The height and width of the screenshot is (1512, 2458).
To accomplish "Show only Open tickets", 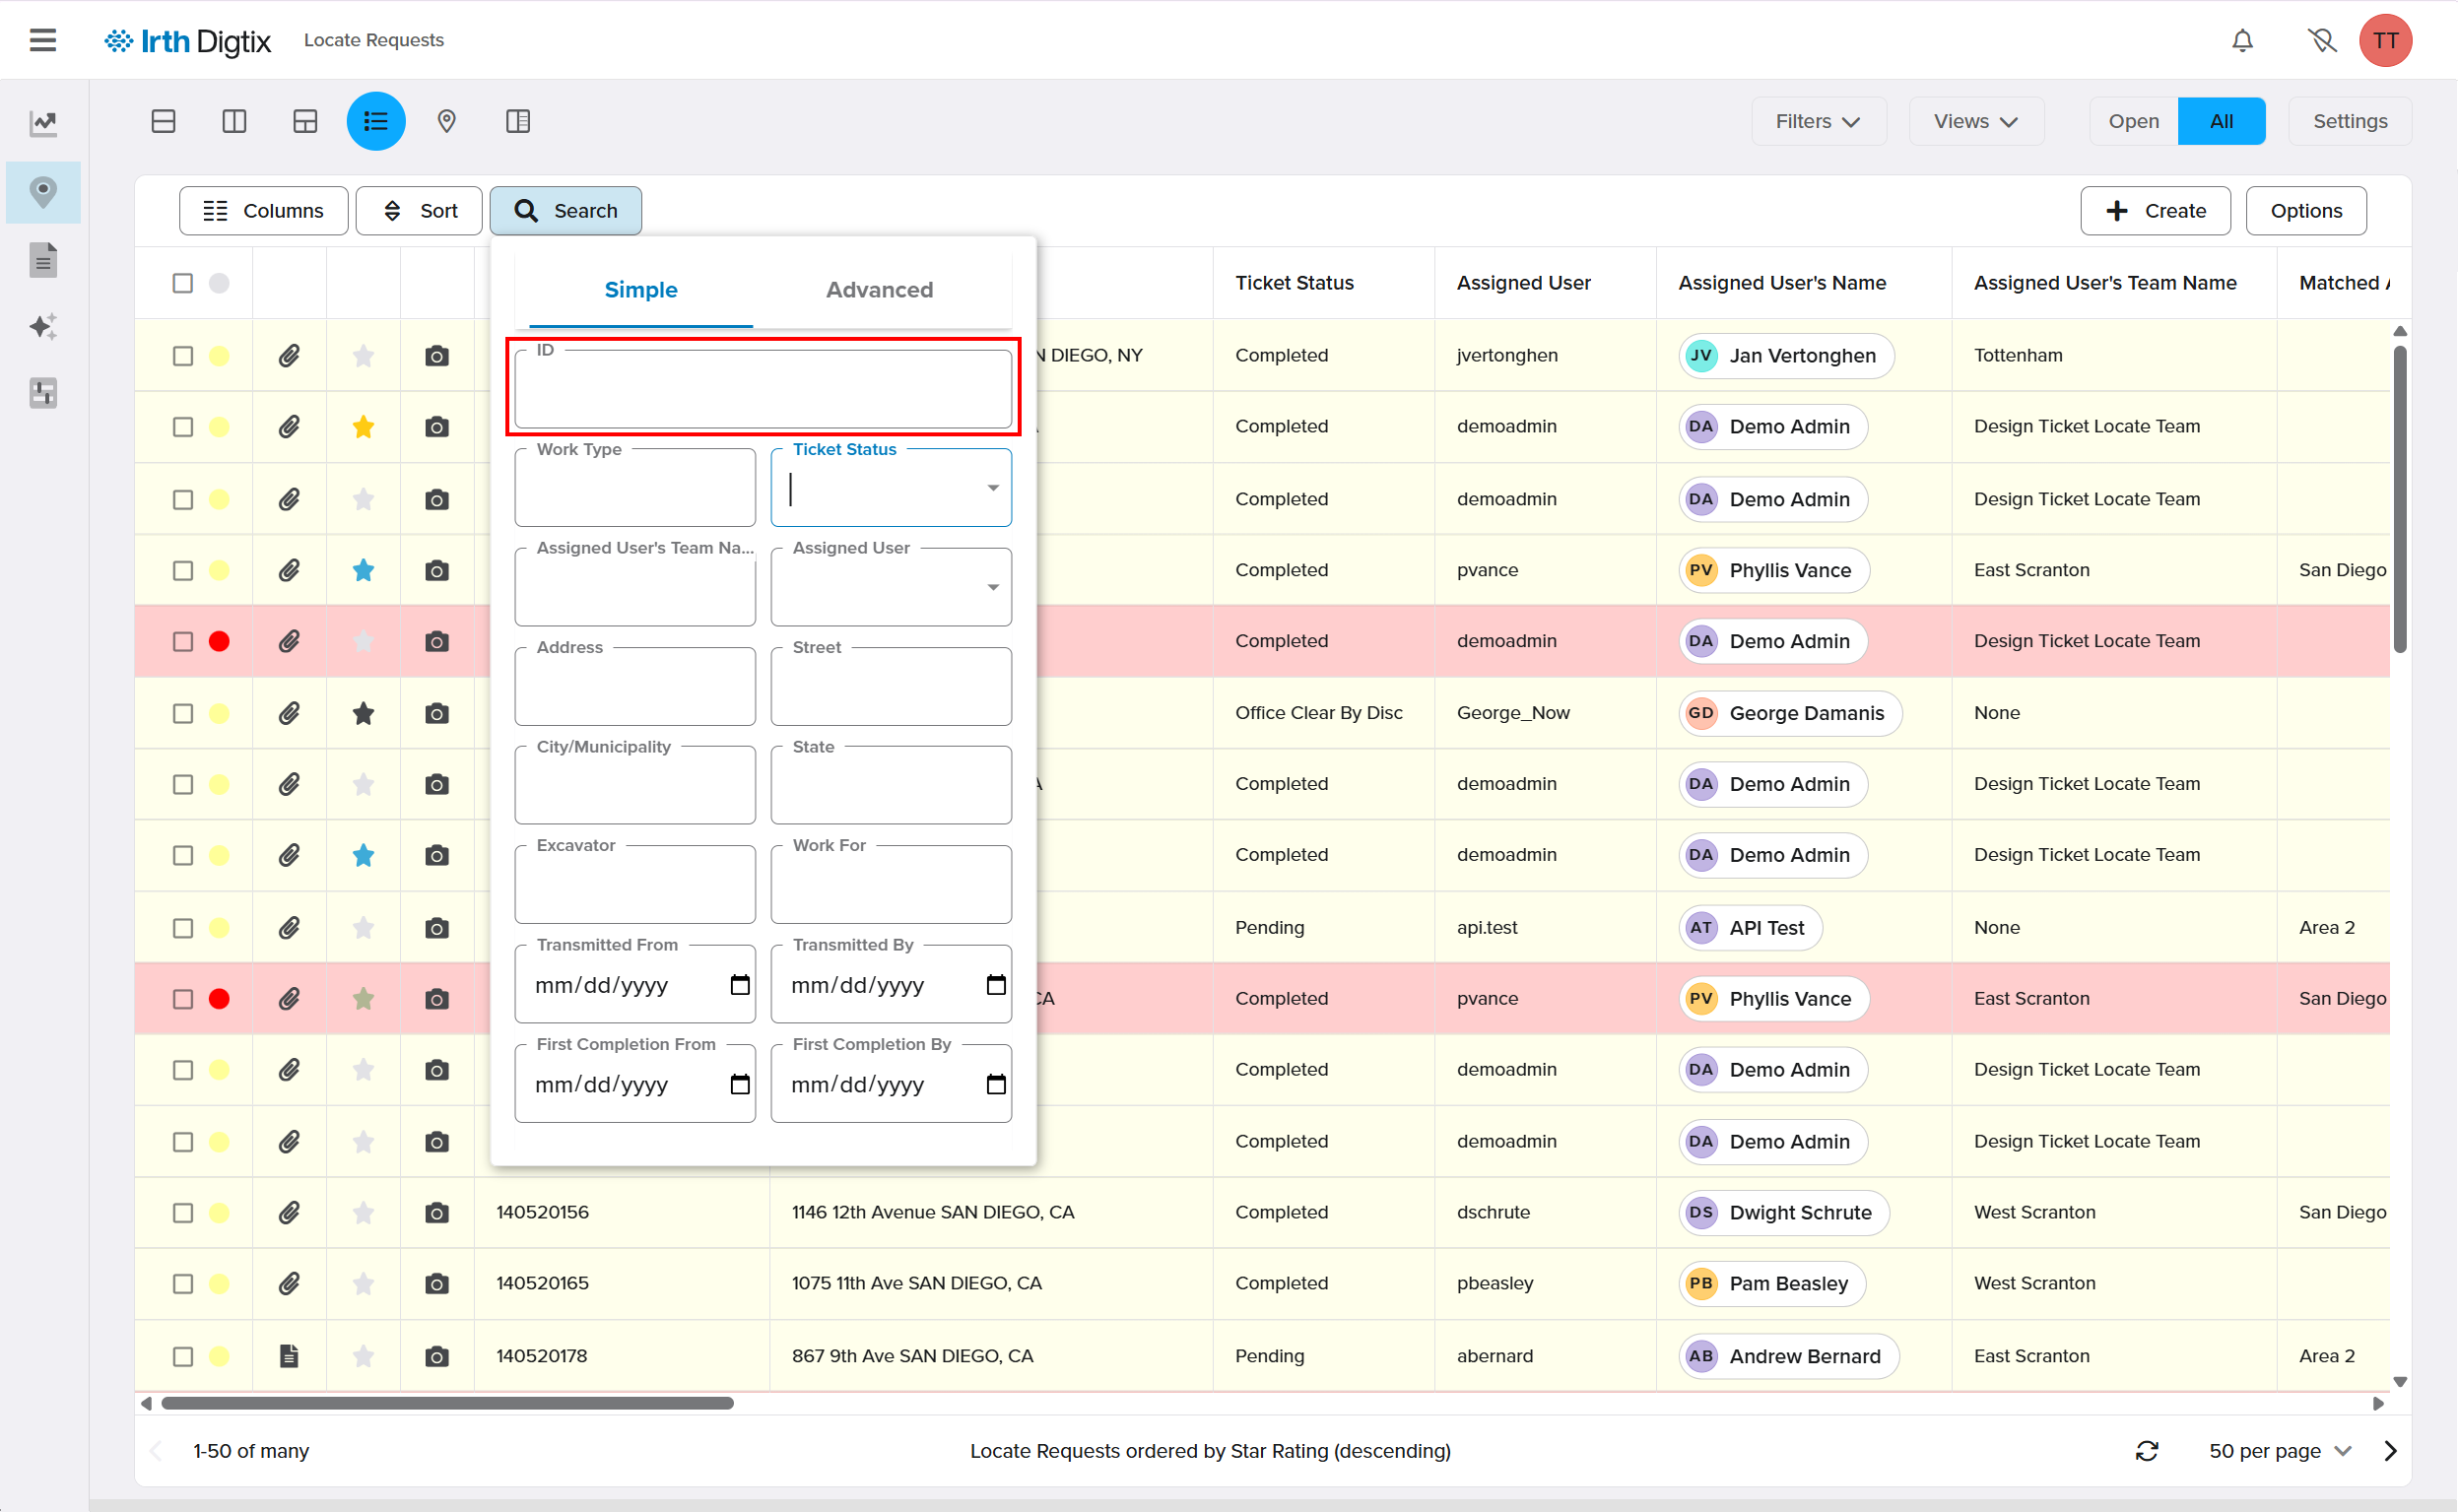I will tap(2133, 121).
